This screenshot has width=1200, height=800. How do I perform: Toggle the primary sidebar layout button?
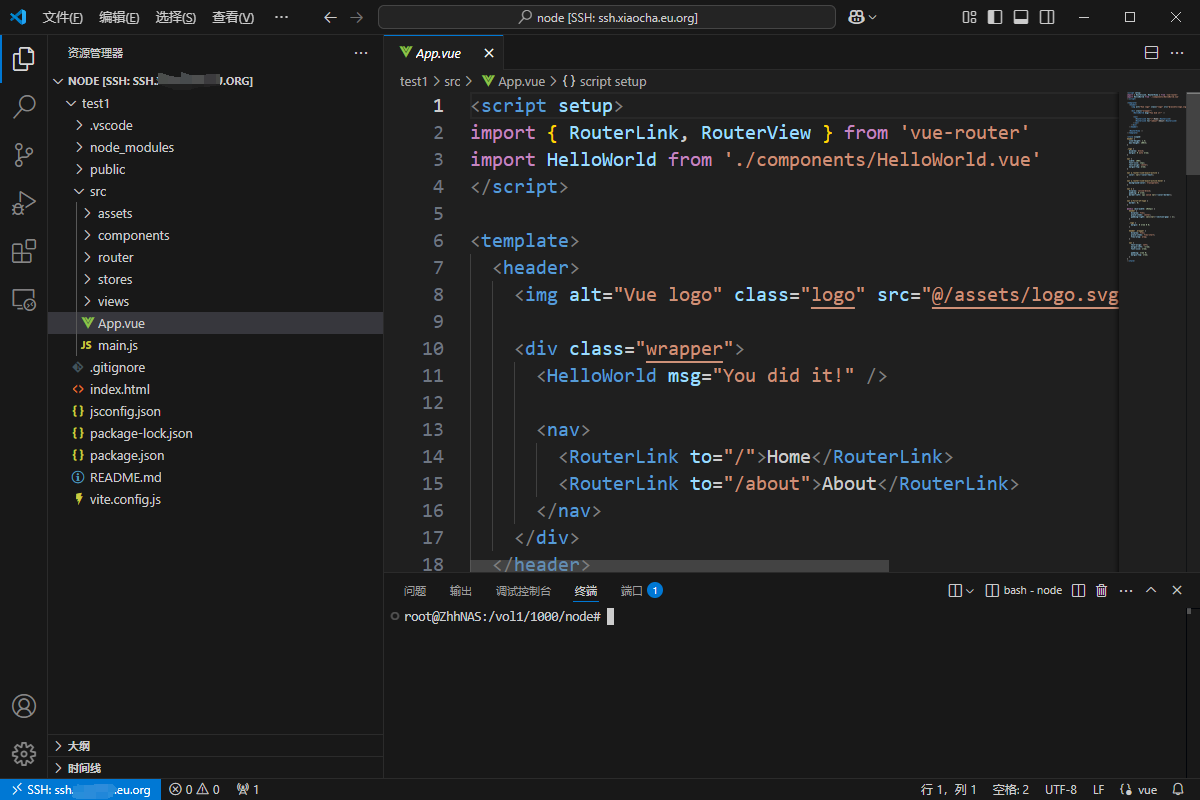[x=995, y=17]
